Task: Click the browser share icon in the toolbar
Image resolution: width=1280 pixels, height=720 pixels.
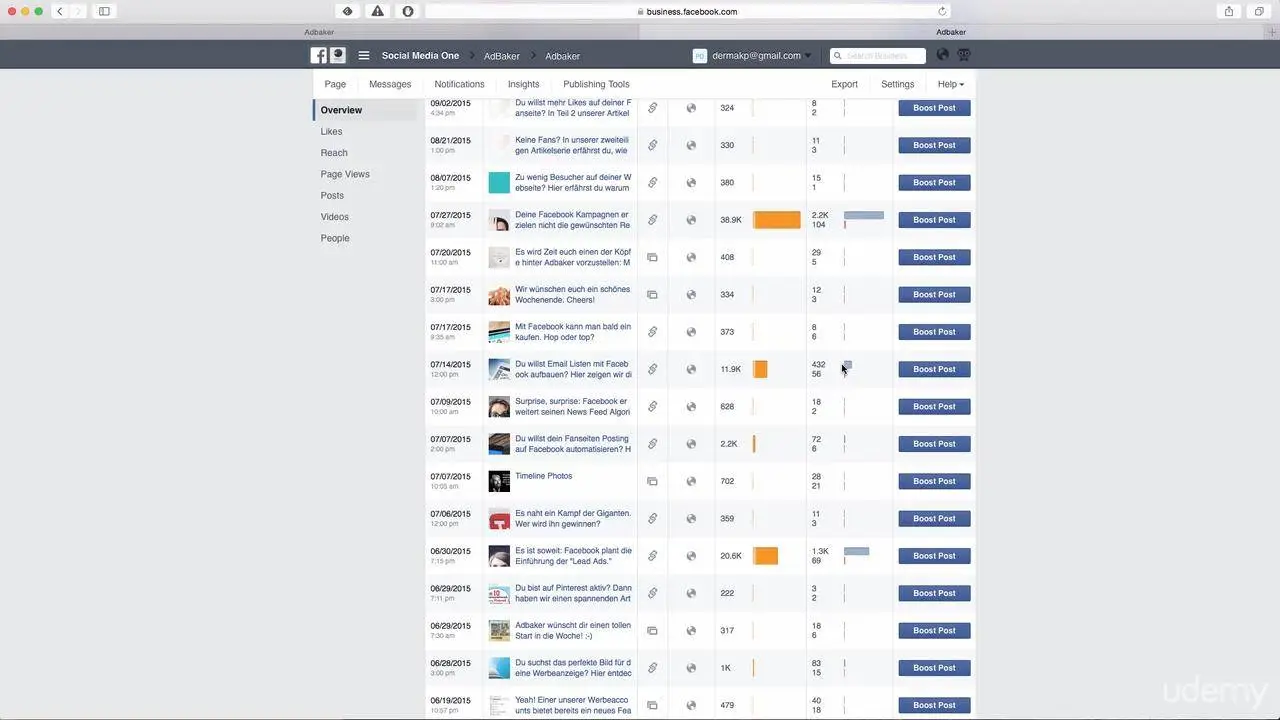Action: tap(1228, 11)
